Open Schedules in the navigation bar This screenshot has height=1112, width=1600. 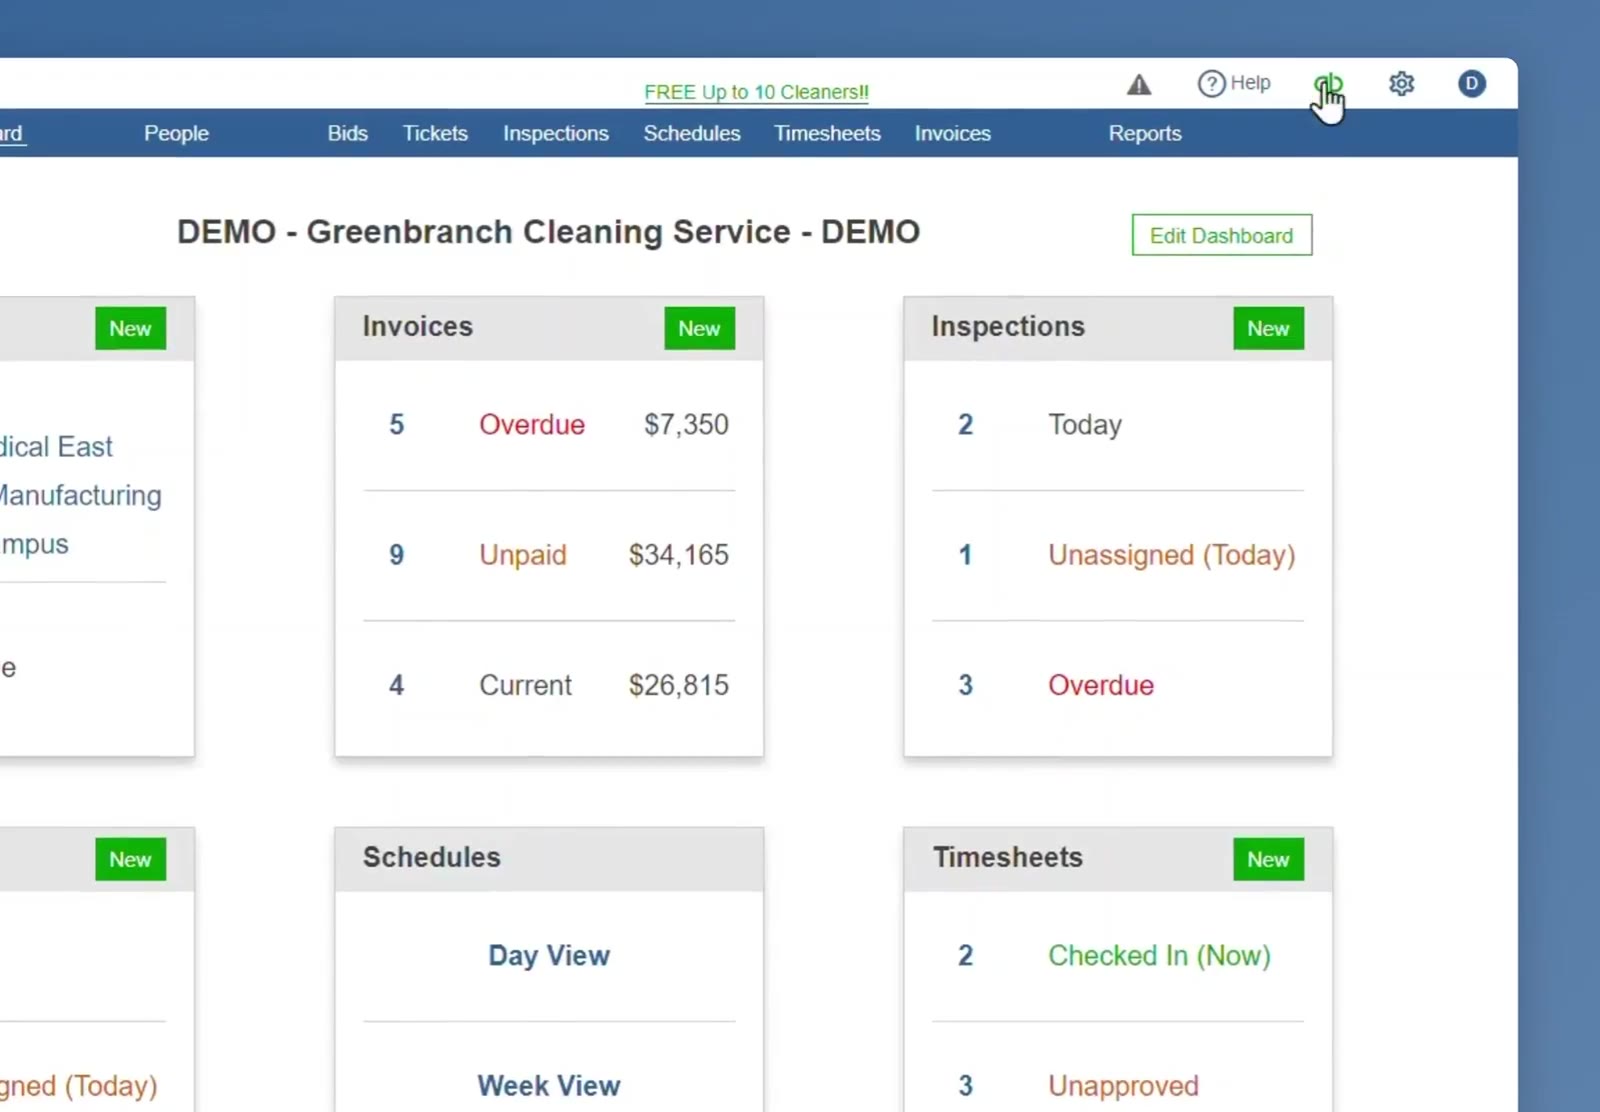tap(692, 133)
